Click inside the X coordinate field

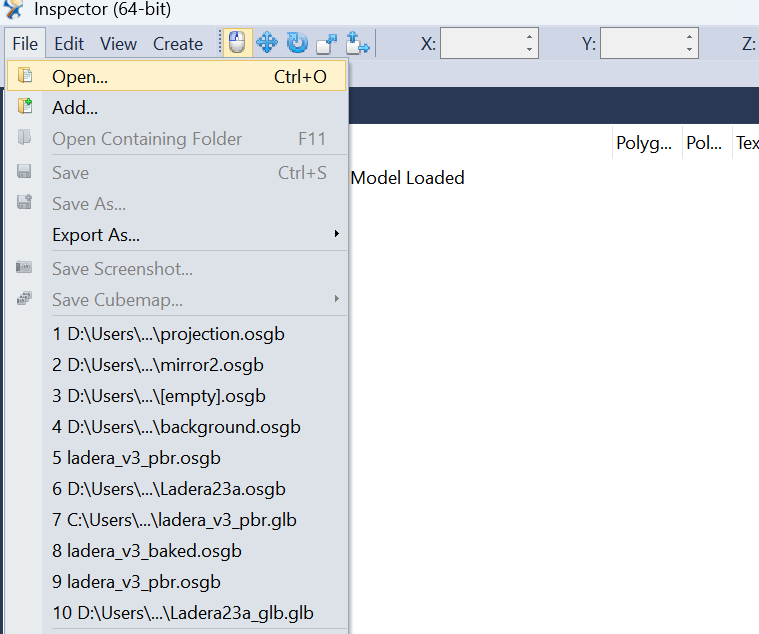click(x=481, y=44)
